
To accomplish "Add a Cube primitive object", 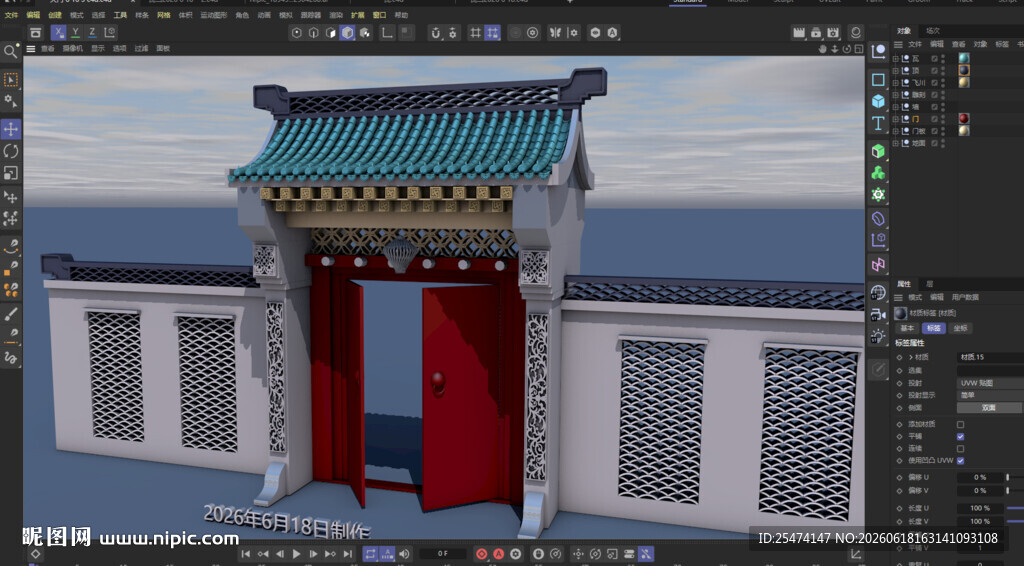I will click(878, 101).
